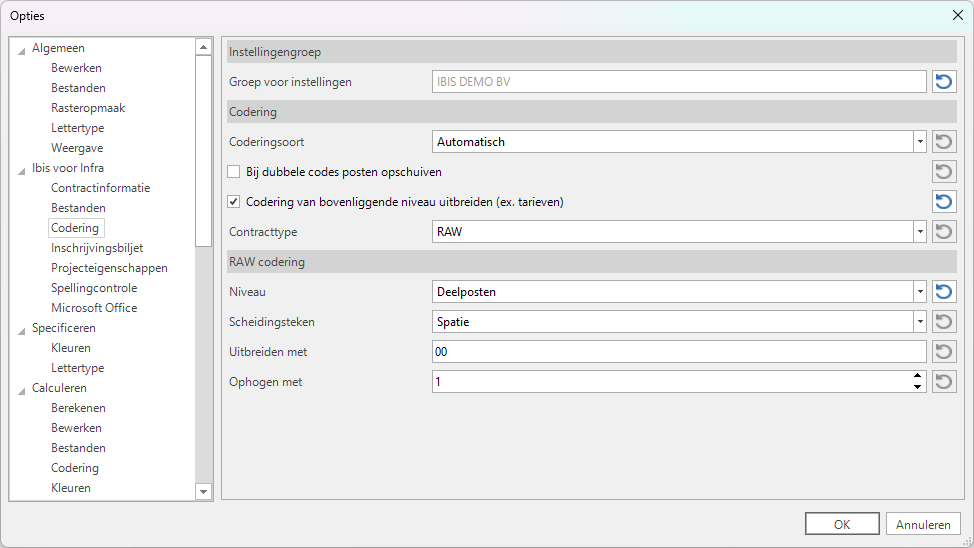Reset the Ophogen met value
Viewport: 974px width, 548px height.
[x=944, y=382]
